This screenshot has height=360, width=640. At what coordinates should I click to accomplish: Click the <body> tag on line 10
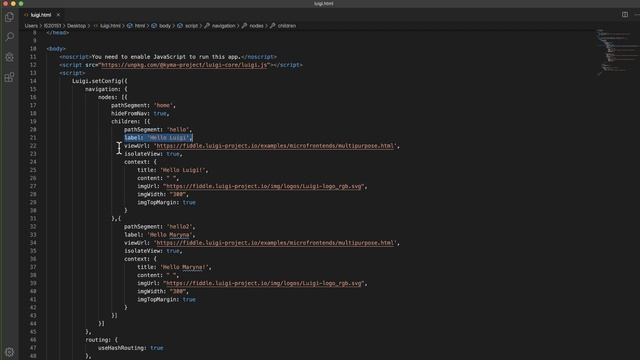pos(56,49)
